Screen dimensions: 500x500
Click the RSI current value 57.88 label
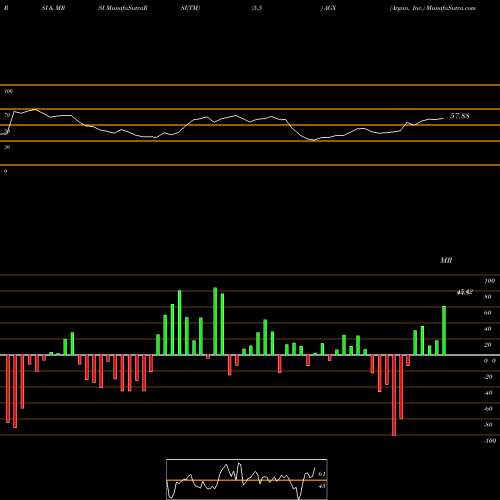(460, 116)
